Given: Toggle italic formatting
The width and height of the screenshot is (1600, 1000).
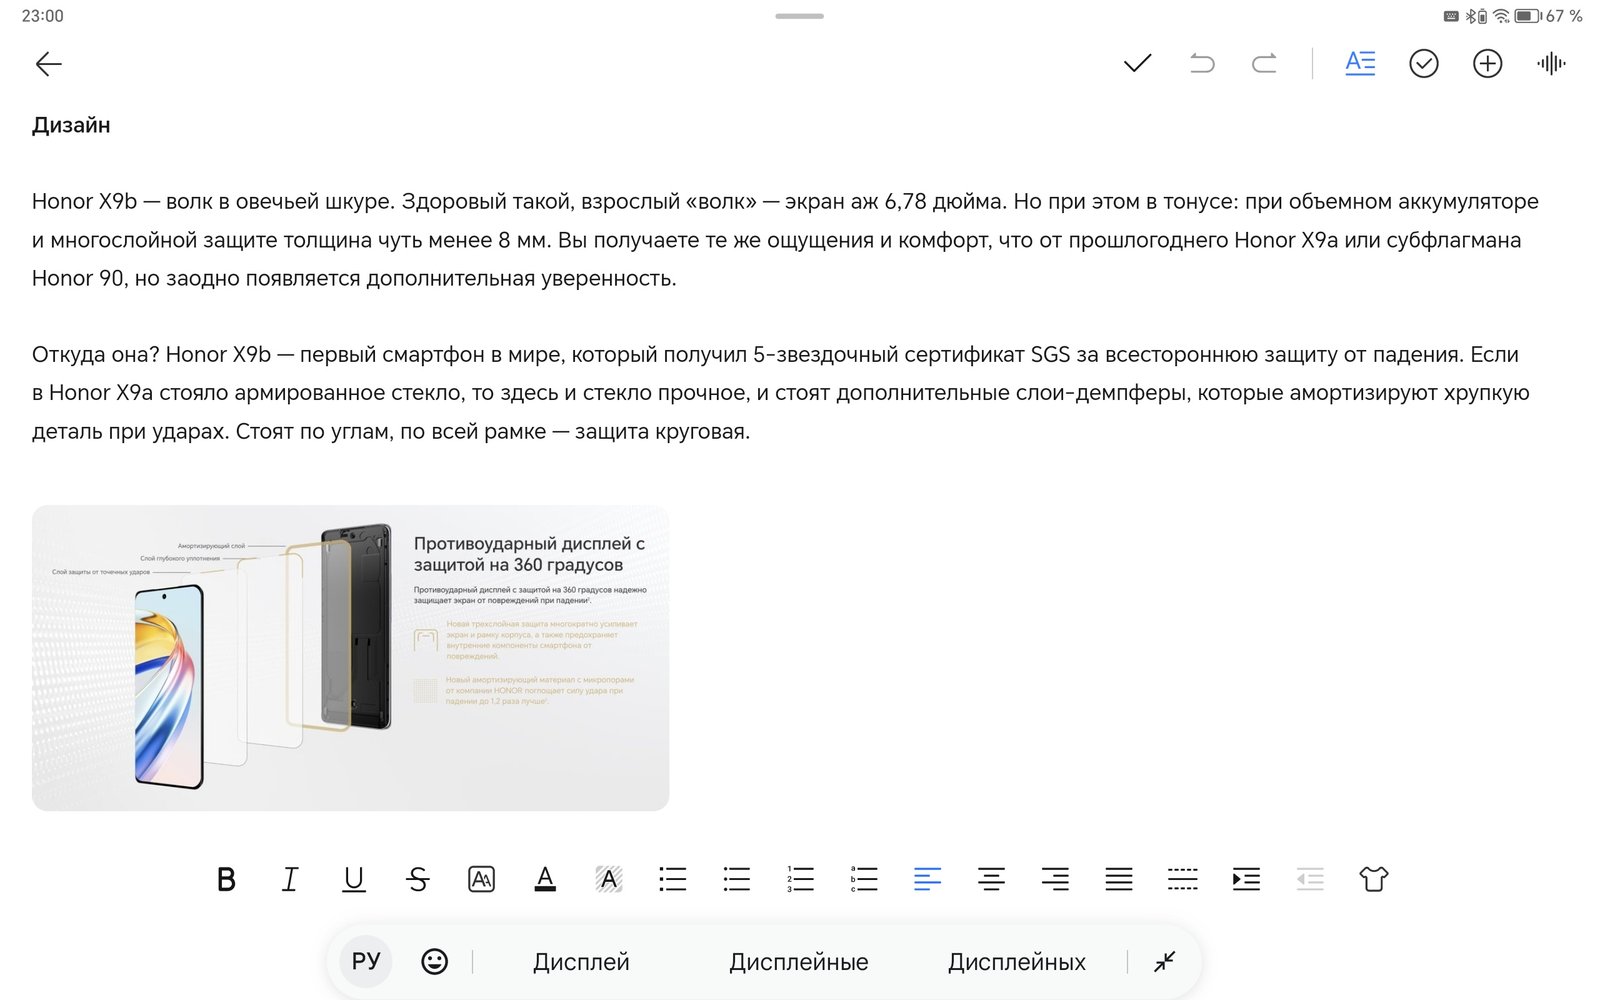Looking at the screenshot, I should pos(290,879).
